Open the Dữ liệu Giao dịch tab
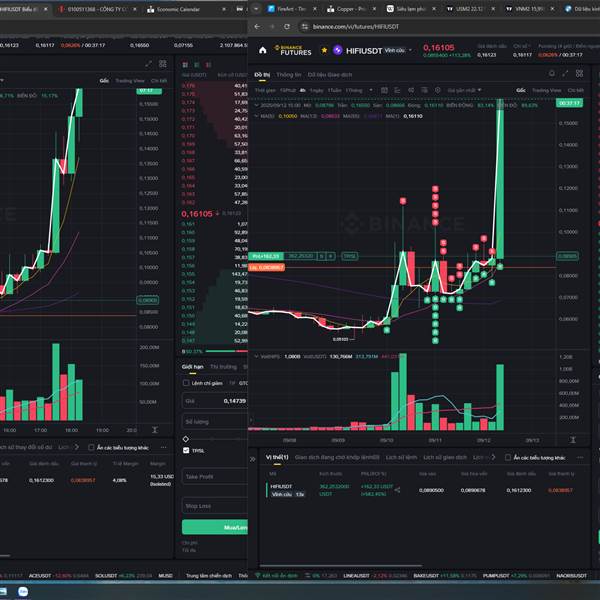The width and height of the screenshot is (600, 600). (x=329, y=75)
